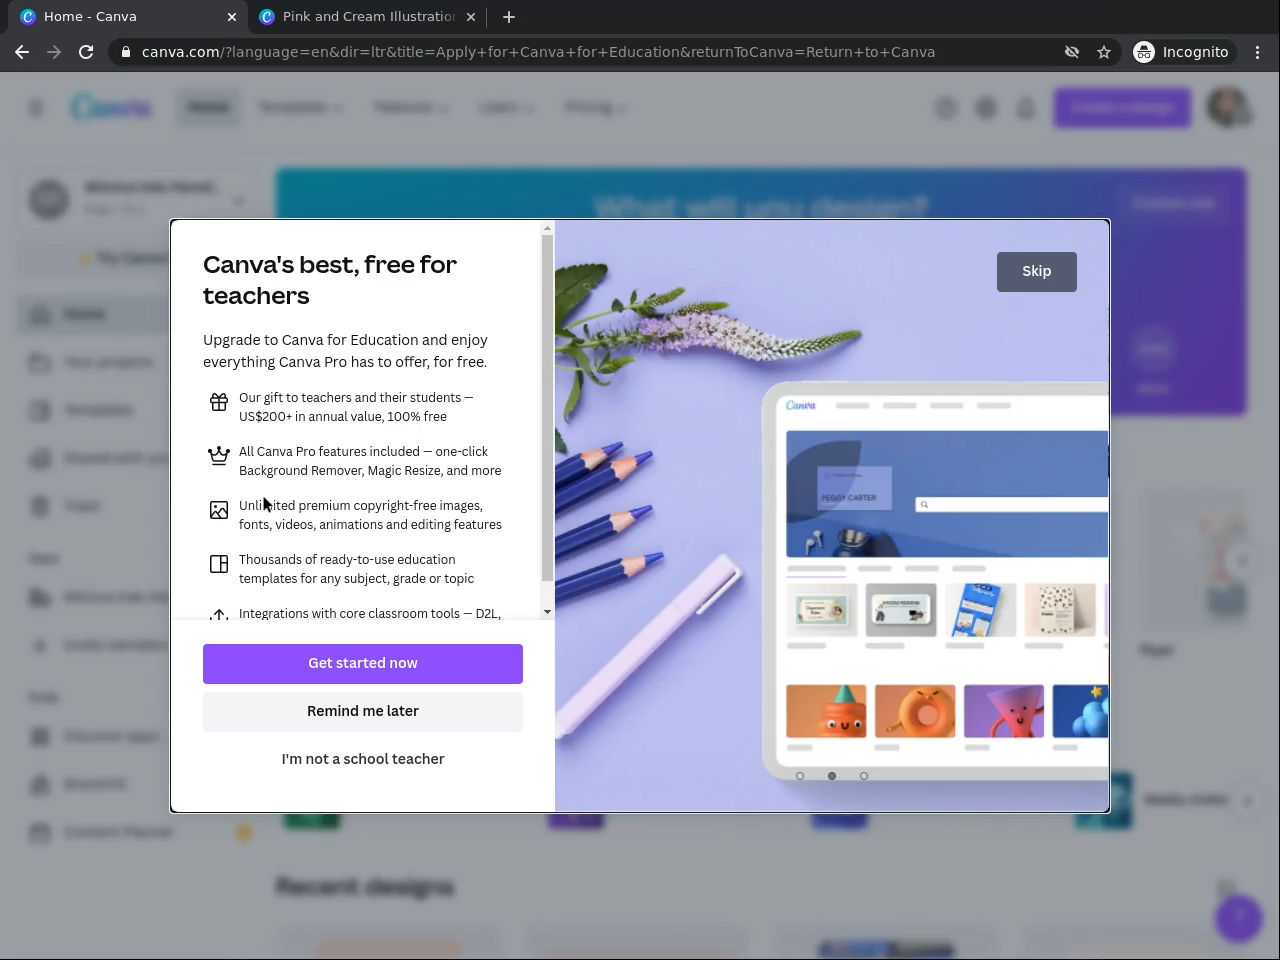Click the template layout icon beside education templates
This screenshot has height=960, width=1280.
click(x=219, y=564)
